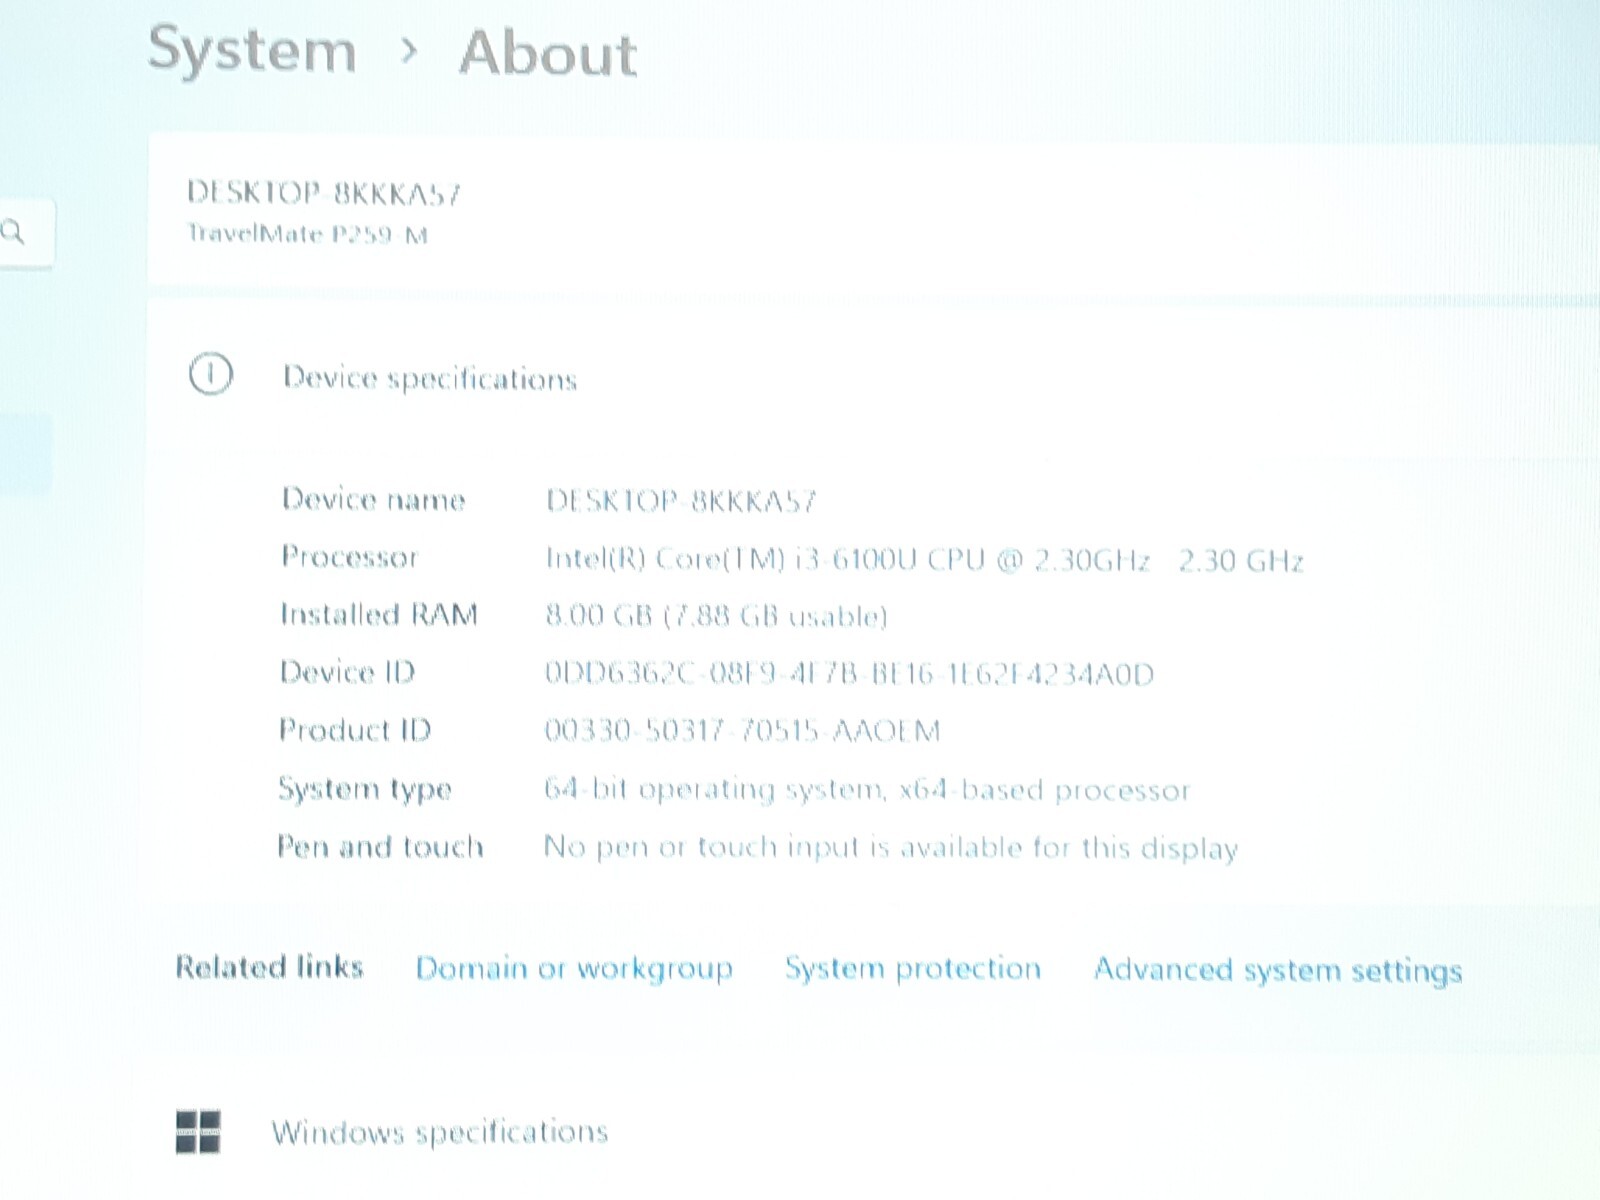Click the Pen and touch label

pyautogui.click(x=380, y=847)
